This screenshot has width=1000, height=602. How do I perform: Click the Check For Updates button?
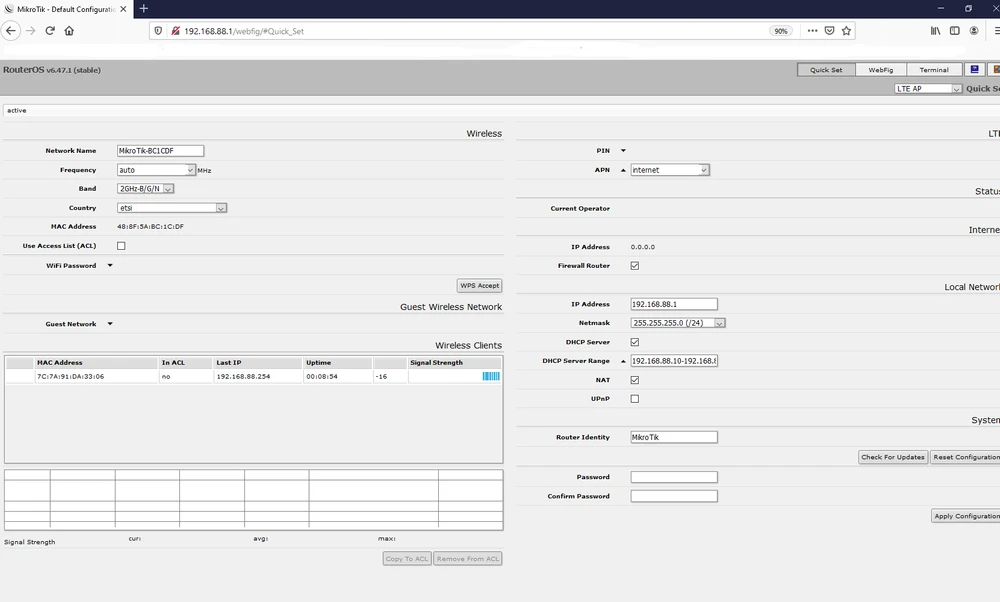click(x=892, y=456)
